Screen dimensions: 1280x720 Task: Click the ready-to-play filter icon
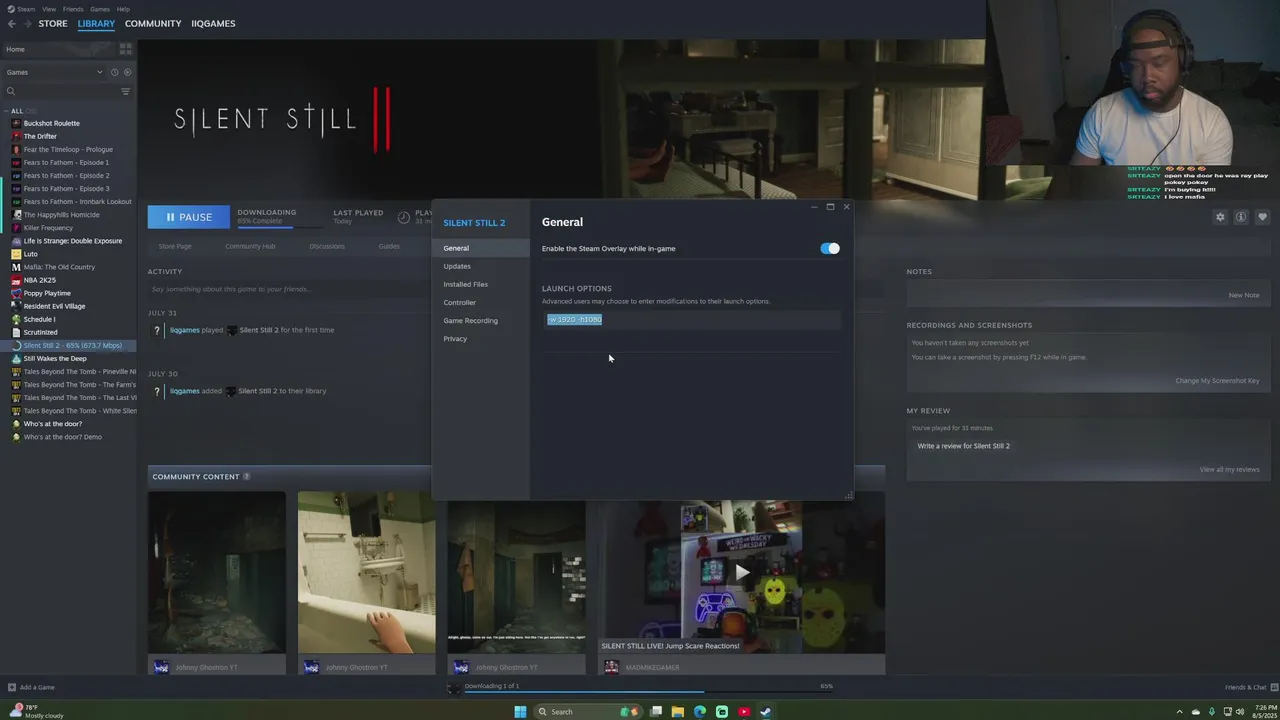[127, 72]
